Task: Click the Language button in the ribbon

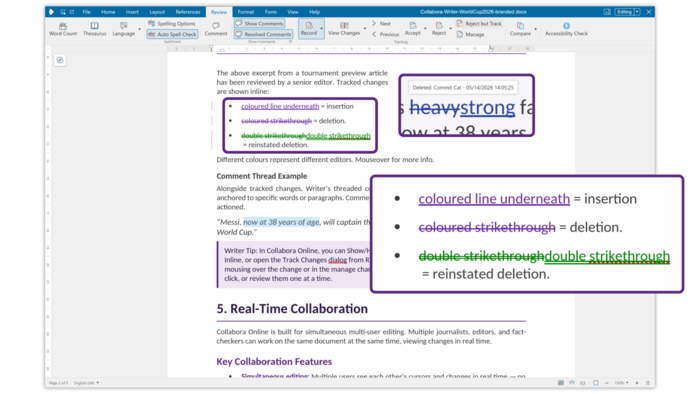Action: point(123,29)
